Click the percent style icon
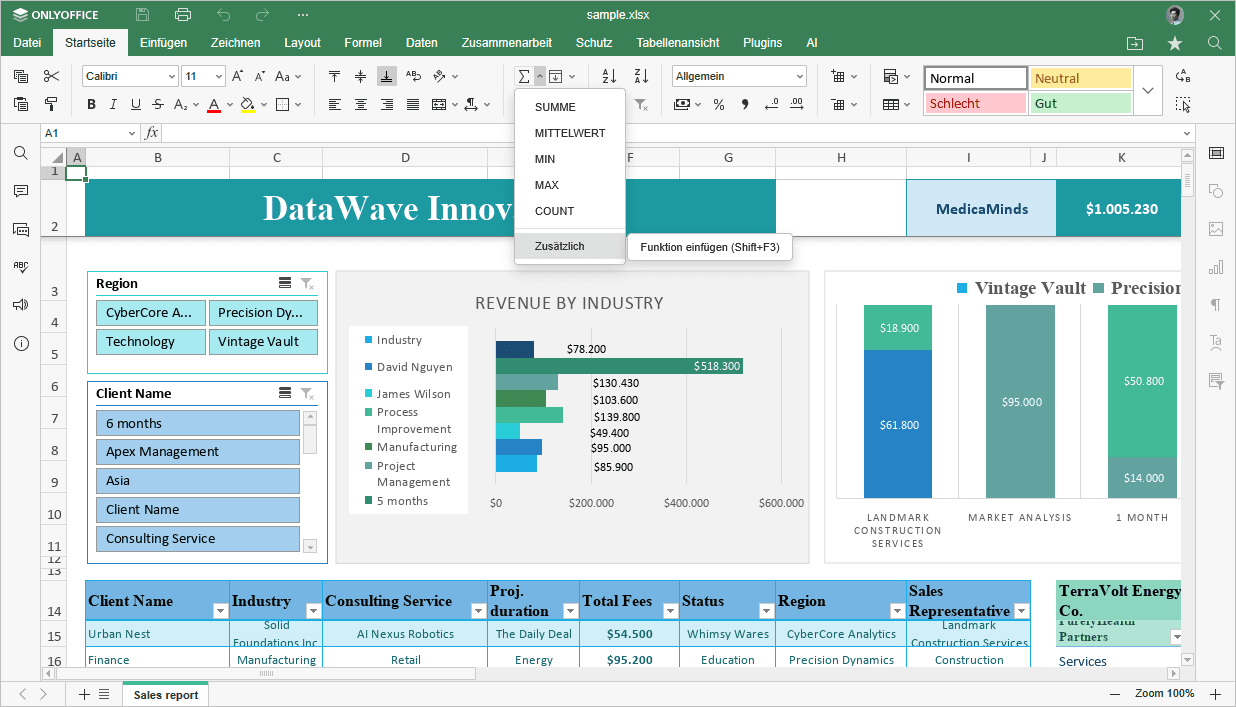 718,104
